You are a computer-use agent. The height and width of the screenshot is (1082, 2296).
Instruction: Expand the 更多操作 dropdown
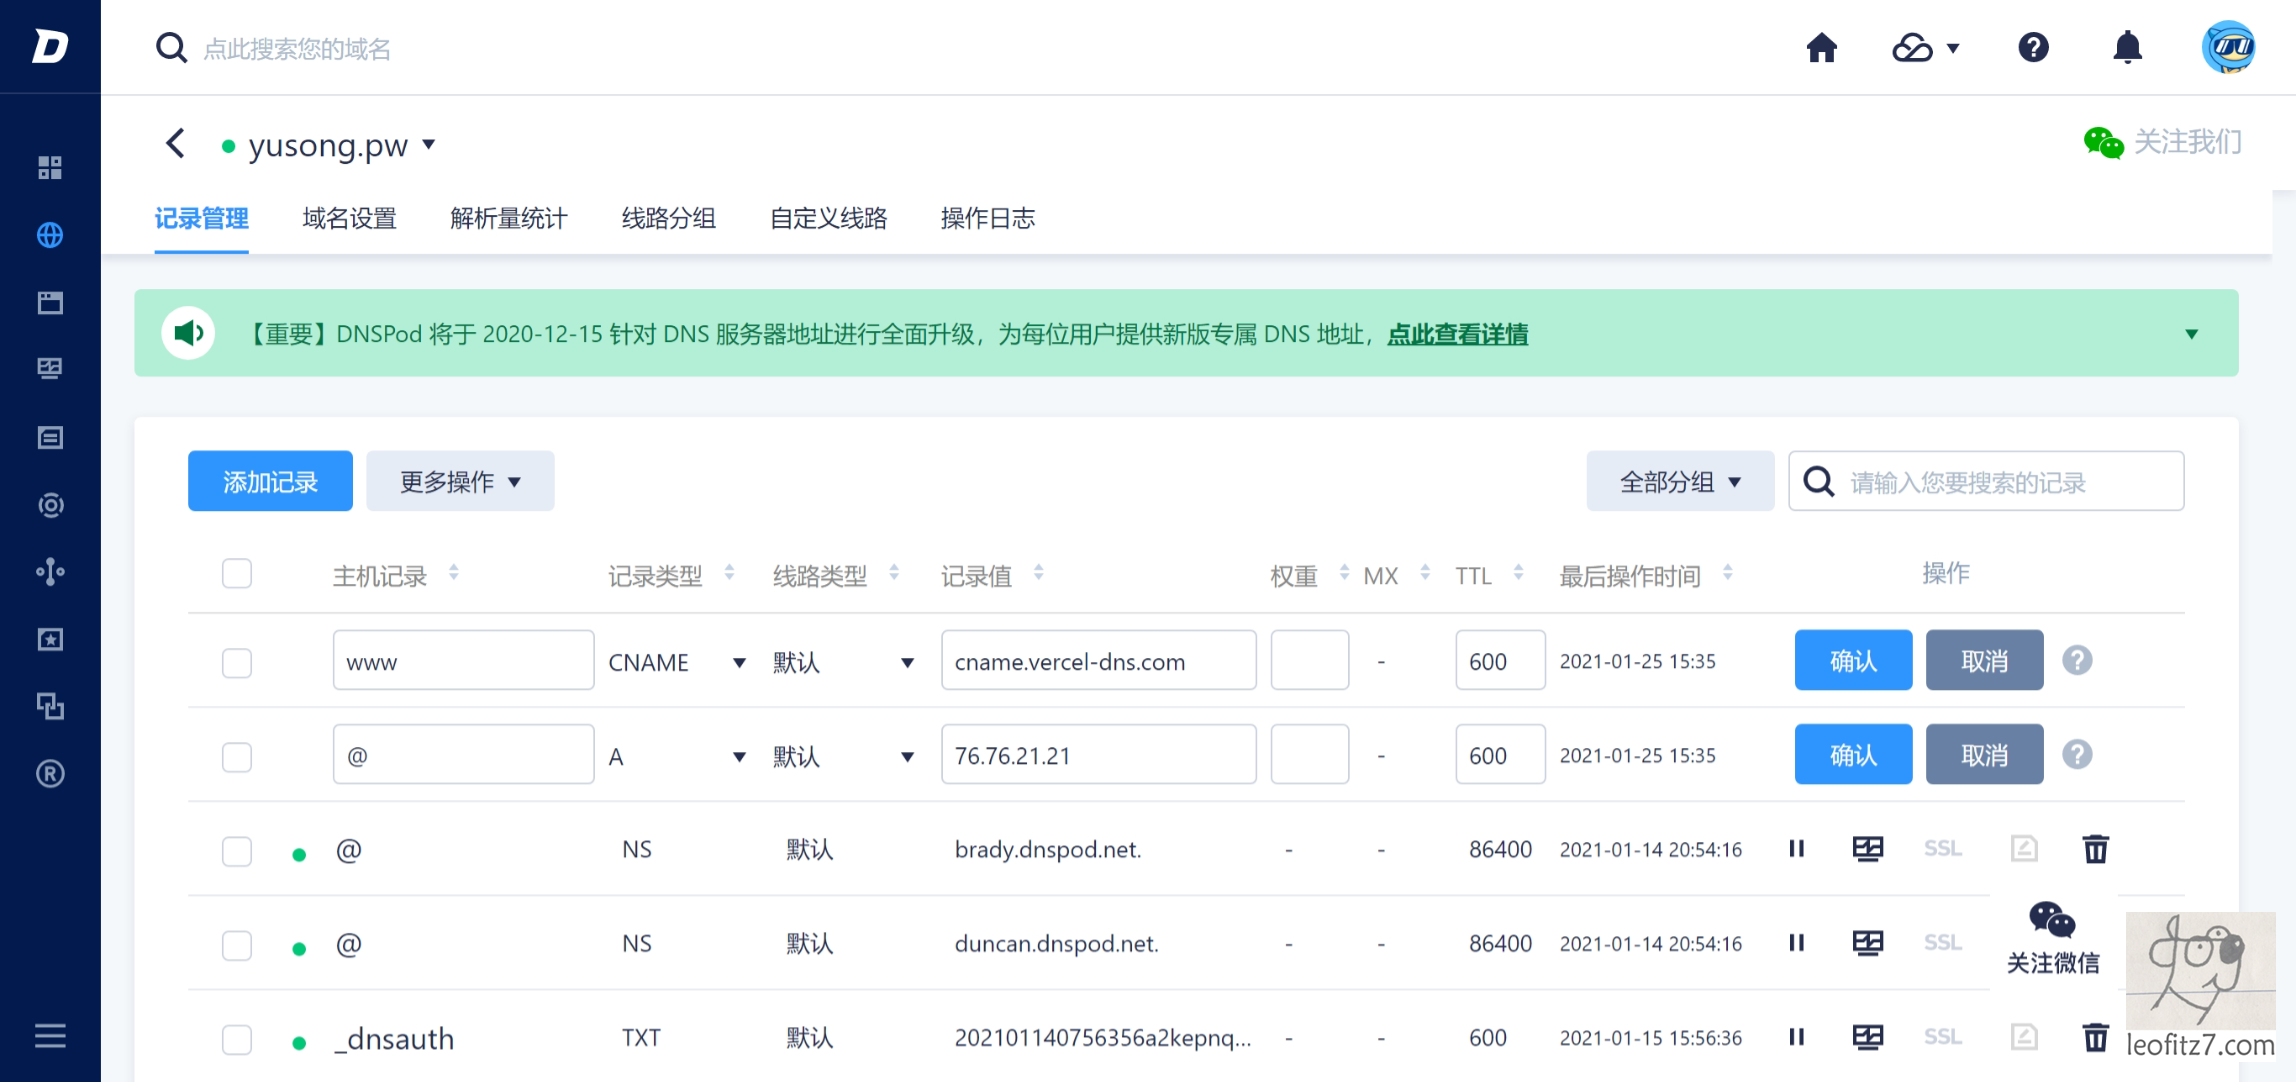point(460,482)
